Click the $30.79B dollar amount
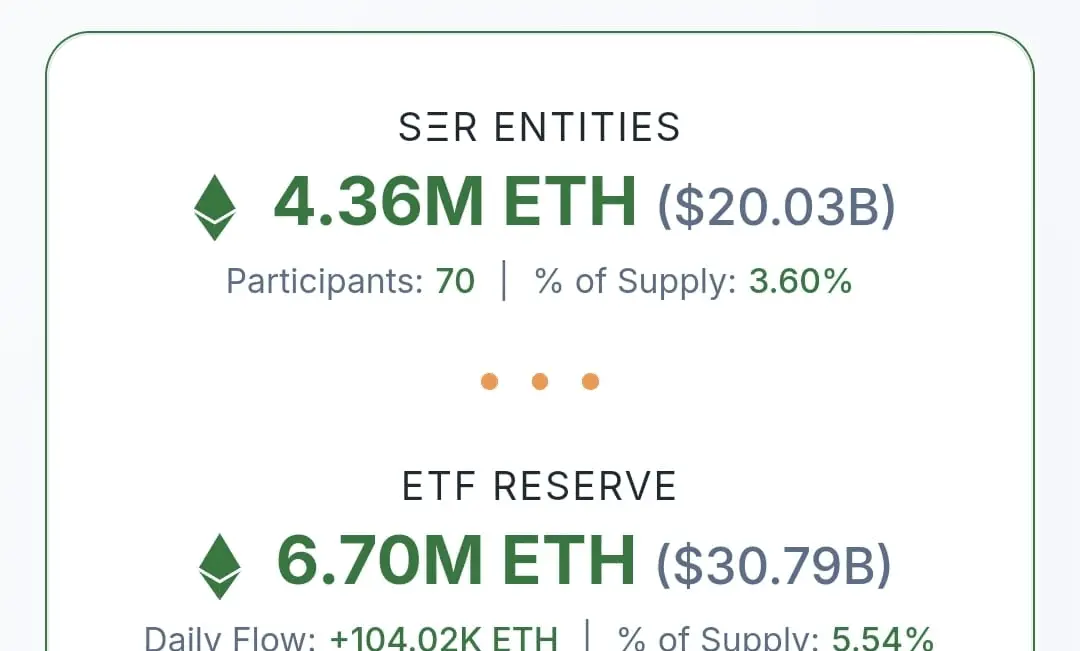Image resolution: width=1080 pixels, height=651 pixels. pyautogui.click(x=774, y=566)
